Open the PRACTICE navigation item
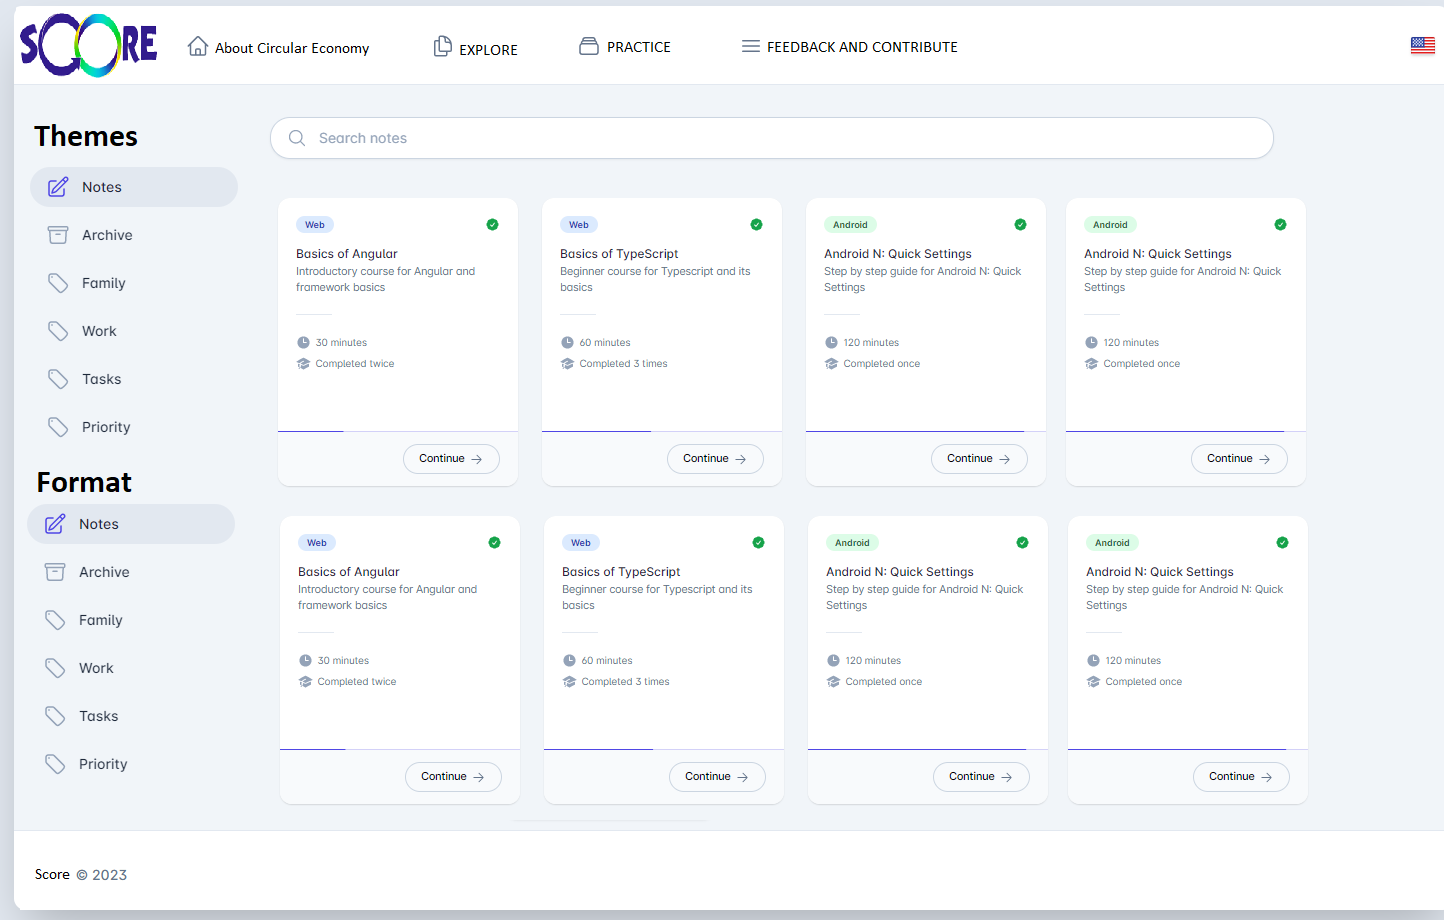The height and width of the screenshot is (920, 1444). click(625, 47)
